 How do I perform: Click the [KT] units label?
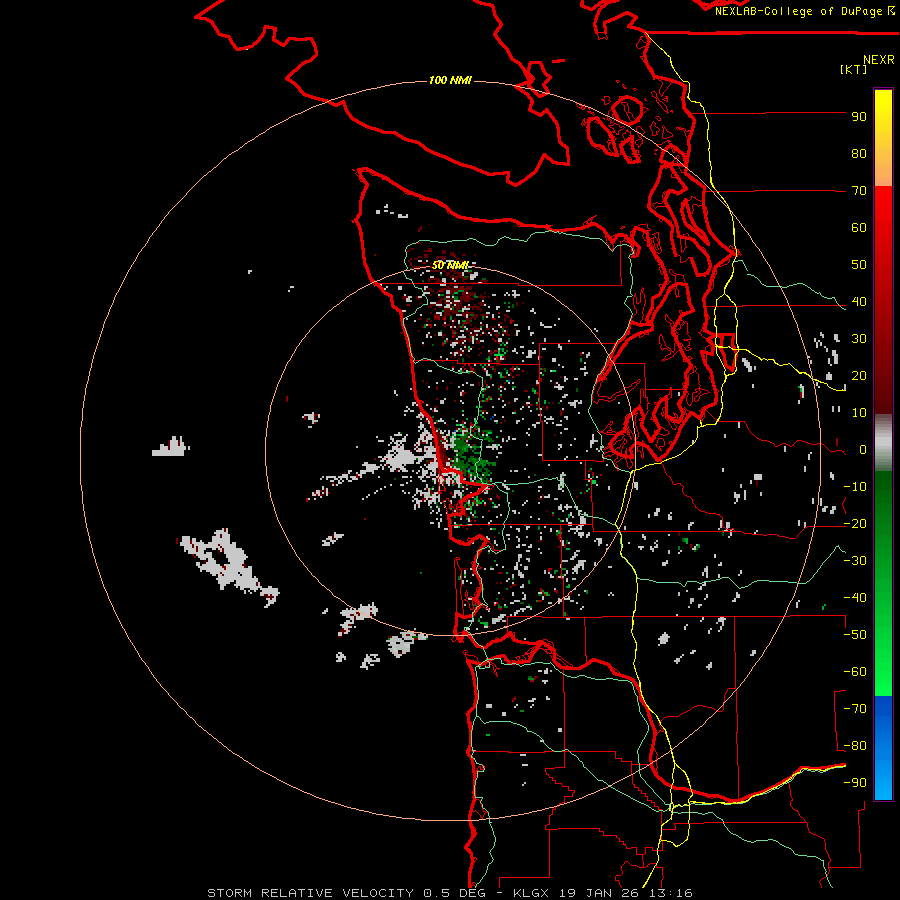(x=854, y=69)
